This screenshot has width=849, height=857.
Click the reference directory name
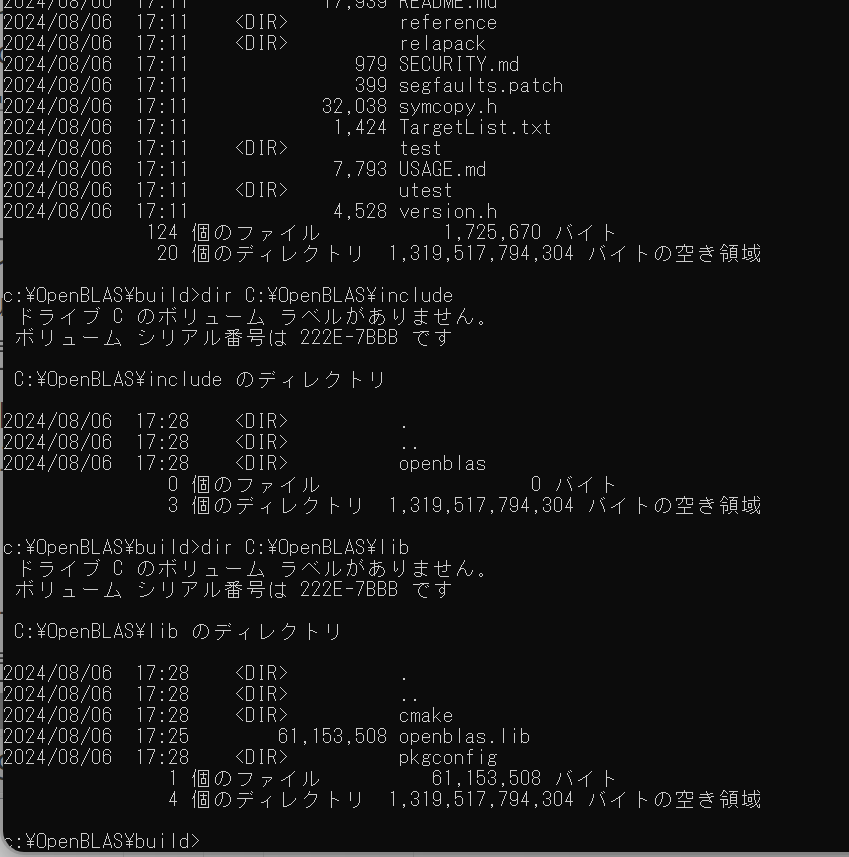click(448, 23)
